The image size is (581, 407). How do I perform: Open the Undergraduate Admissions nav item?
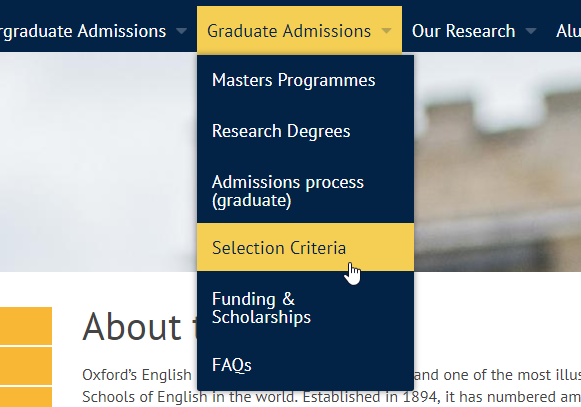pos(83,31)
